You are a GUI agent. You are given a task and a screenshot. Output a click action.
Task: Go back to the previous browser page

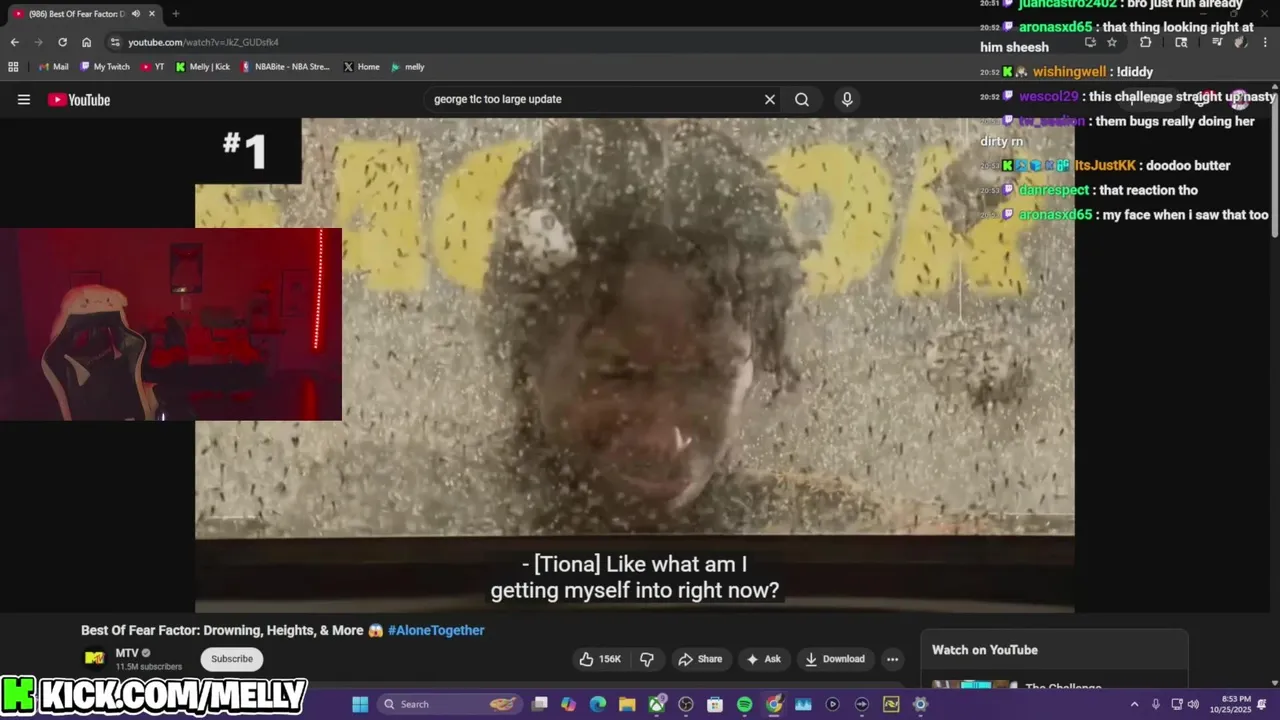(x=14, y=42)
